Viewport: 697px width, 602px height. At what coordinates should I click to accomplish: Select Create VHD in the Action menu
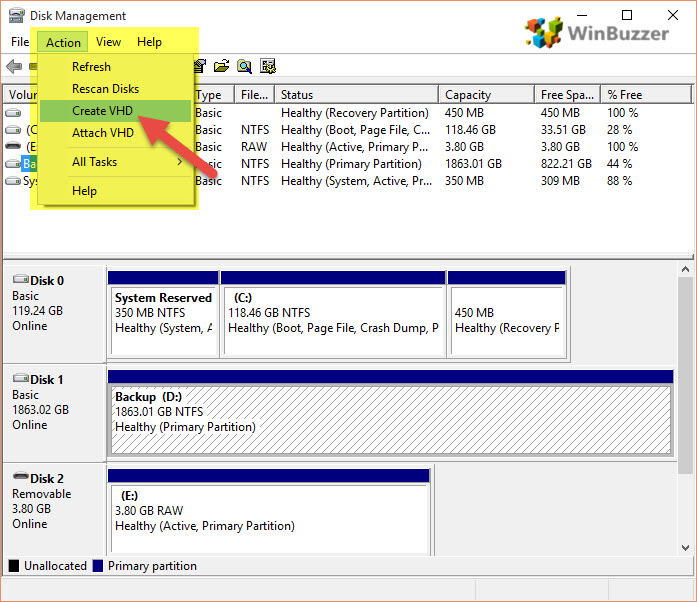coord(116,111)
